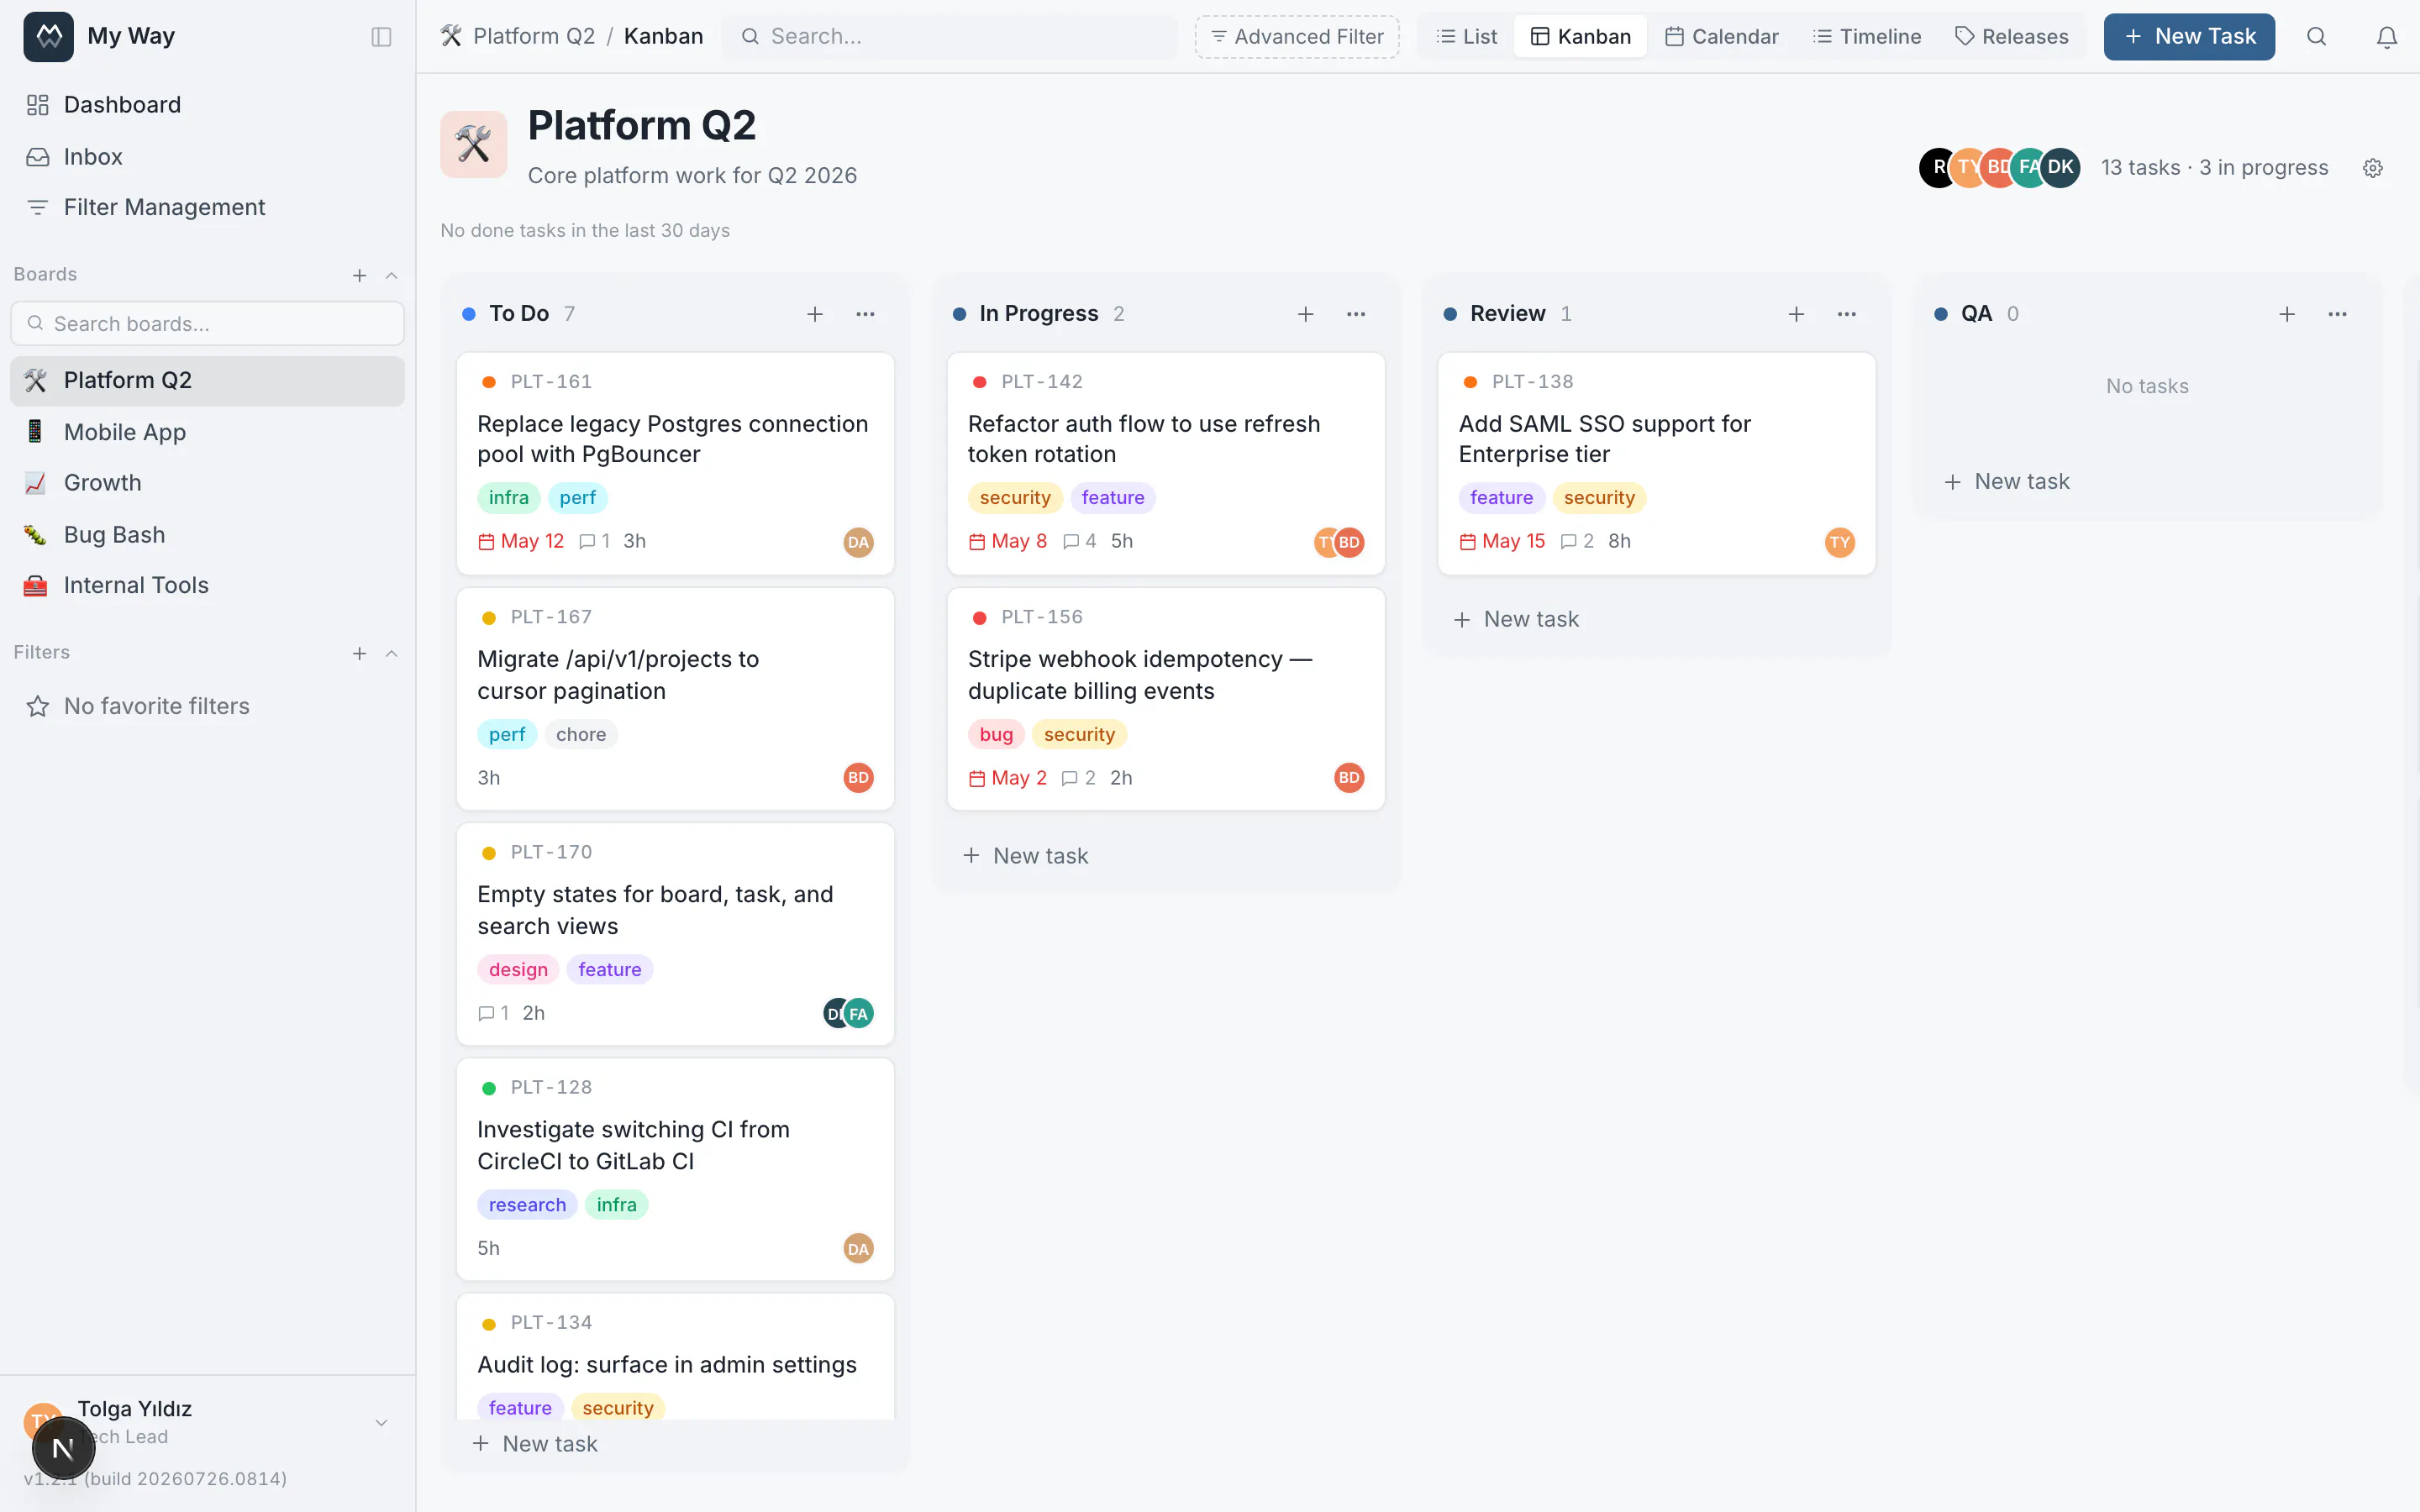Click the research tag on PLT-128
The image size is (2420, 1512).
tap(527, 1205)
